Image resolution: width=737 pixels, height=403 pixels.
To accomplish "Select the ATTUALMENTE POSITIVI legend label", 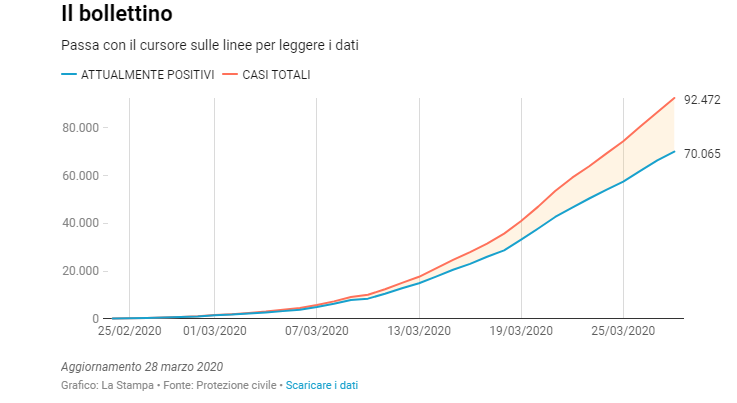I will 147,75.
